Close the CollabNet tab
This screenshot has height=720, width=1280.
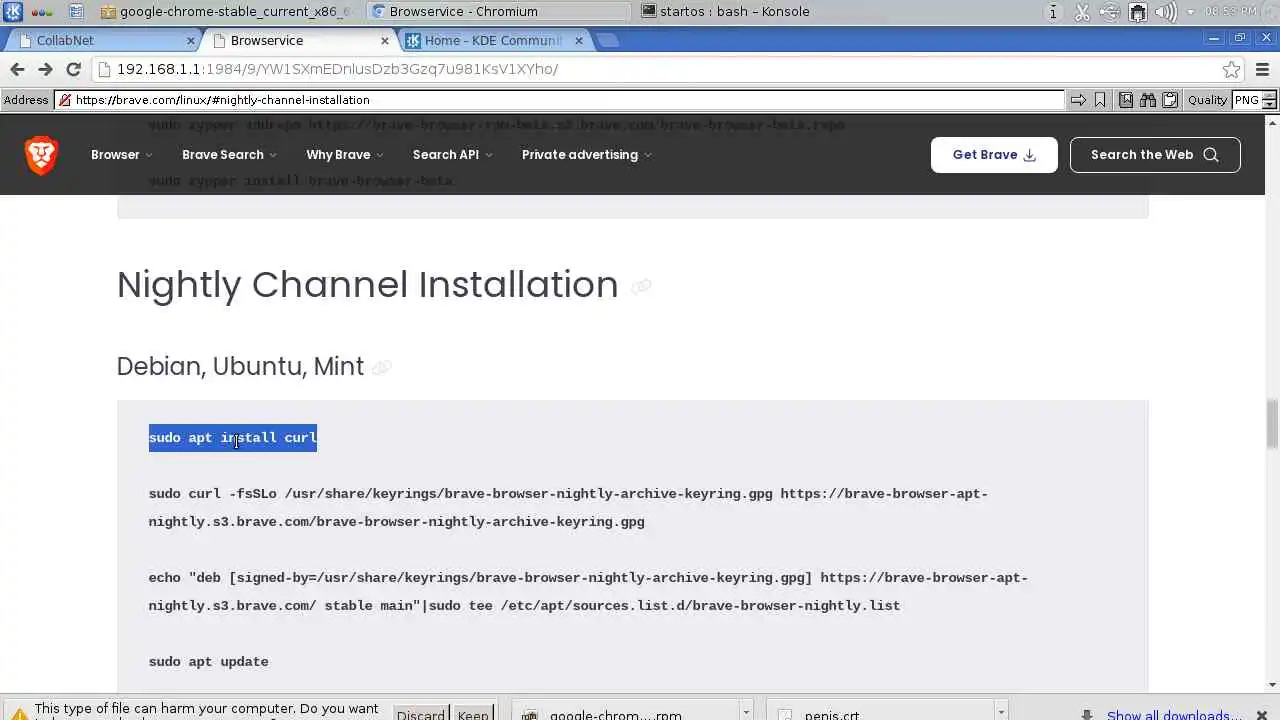pos(191,41)
